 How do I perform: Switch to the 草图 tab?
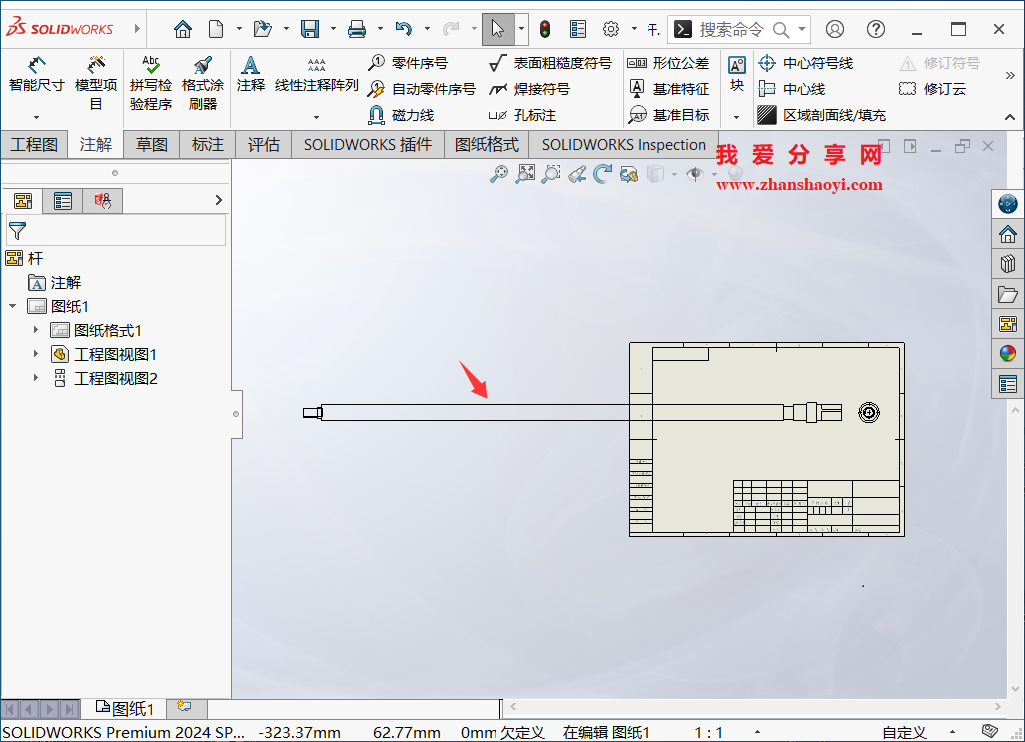pos(150,144)
